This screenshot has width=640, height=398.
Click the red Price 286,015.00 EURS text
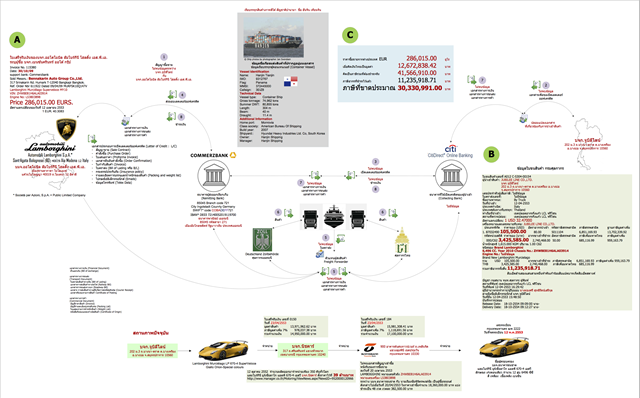pyautogui.click(x=41, y=102)
